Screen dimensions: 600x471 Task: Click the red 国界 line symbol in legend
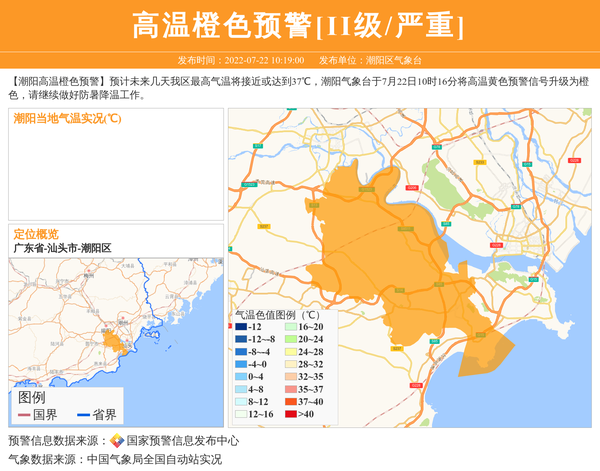[x=24, y=415]
